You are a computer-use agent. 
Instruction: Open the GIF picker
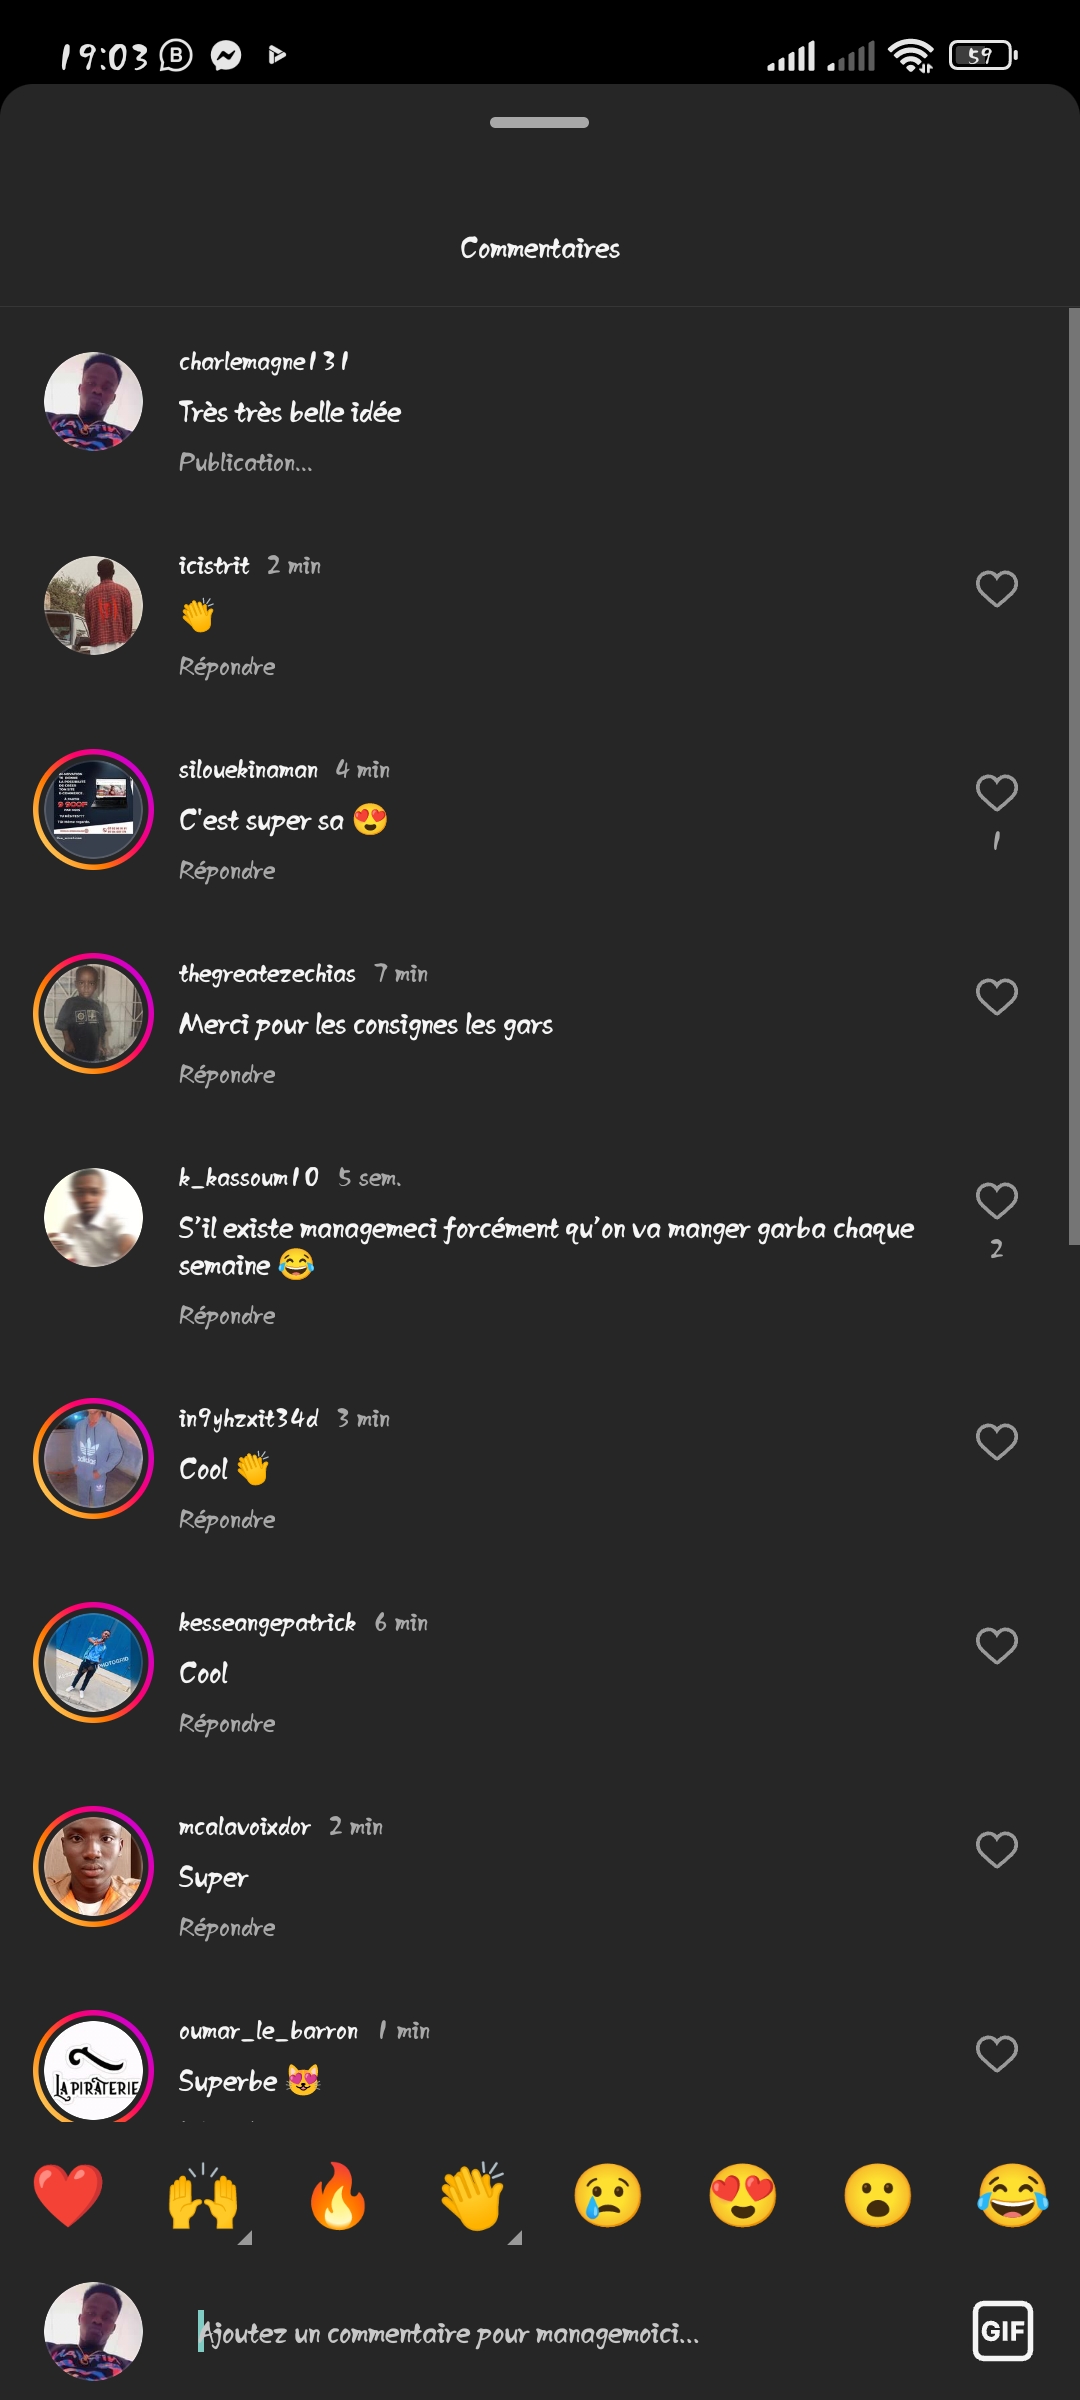[x=1003, y=2331]
